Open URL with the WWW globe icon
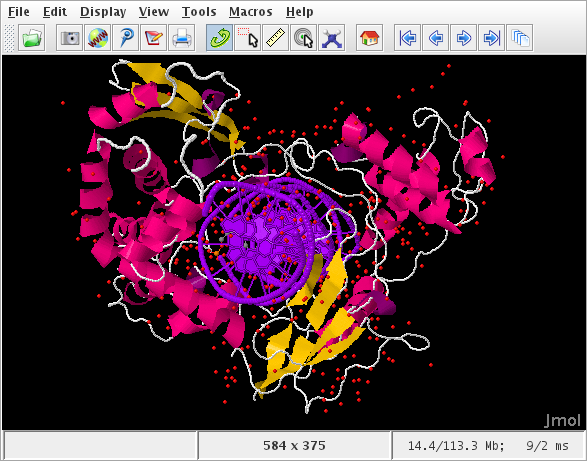This screenshot has height=462, width=588. pos(98,38)
